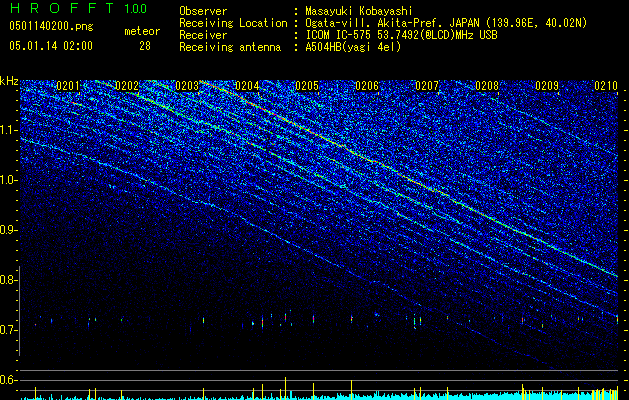Click the timestamp 05.01.14 02:00
Image resolution: width=629 pixels, height=400 pixels.
[51, 46]
